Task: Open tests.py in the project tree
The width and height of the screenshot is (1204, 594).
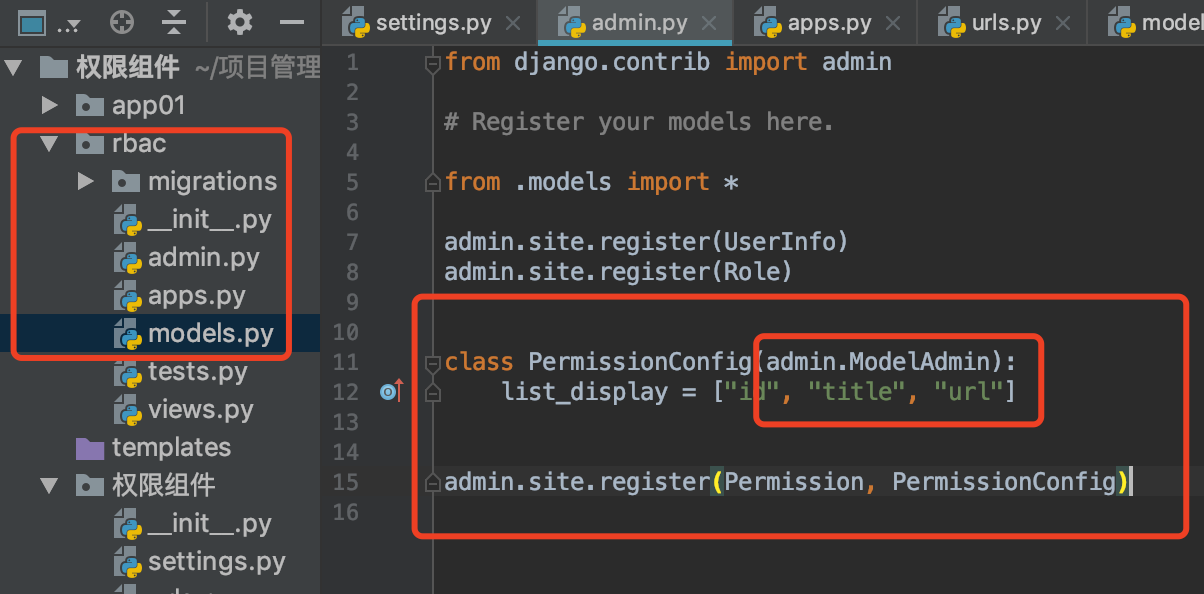Action: [197, 371]
